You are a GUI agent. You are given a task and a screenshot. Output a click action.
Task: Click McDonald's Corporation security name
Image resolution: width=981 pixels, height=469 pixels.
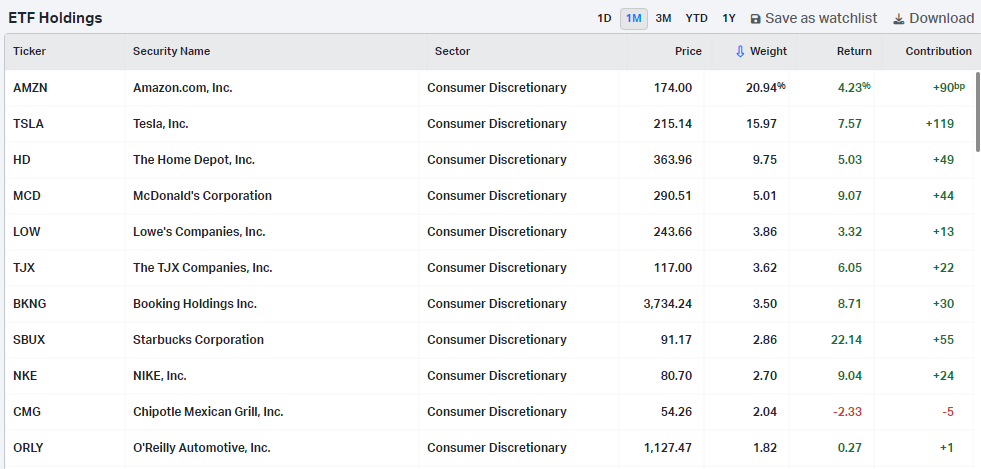tap(203, 196)
